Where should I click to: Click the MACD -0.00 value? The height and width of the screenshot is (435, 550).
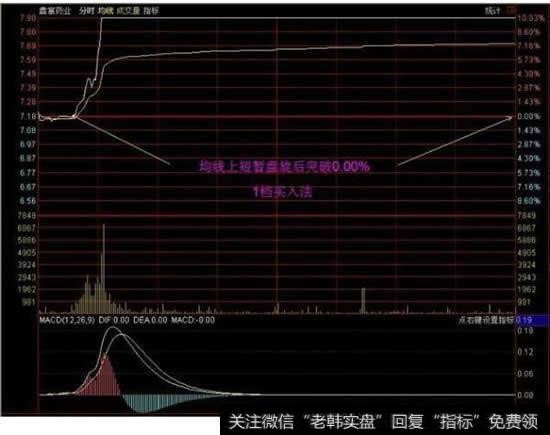tap(193, 320)
